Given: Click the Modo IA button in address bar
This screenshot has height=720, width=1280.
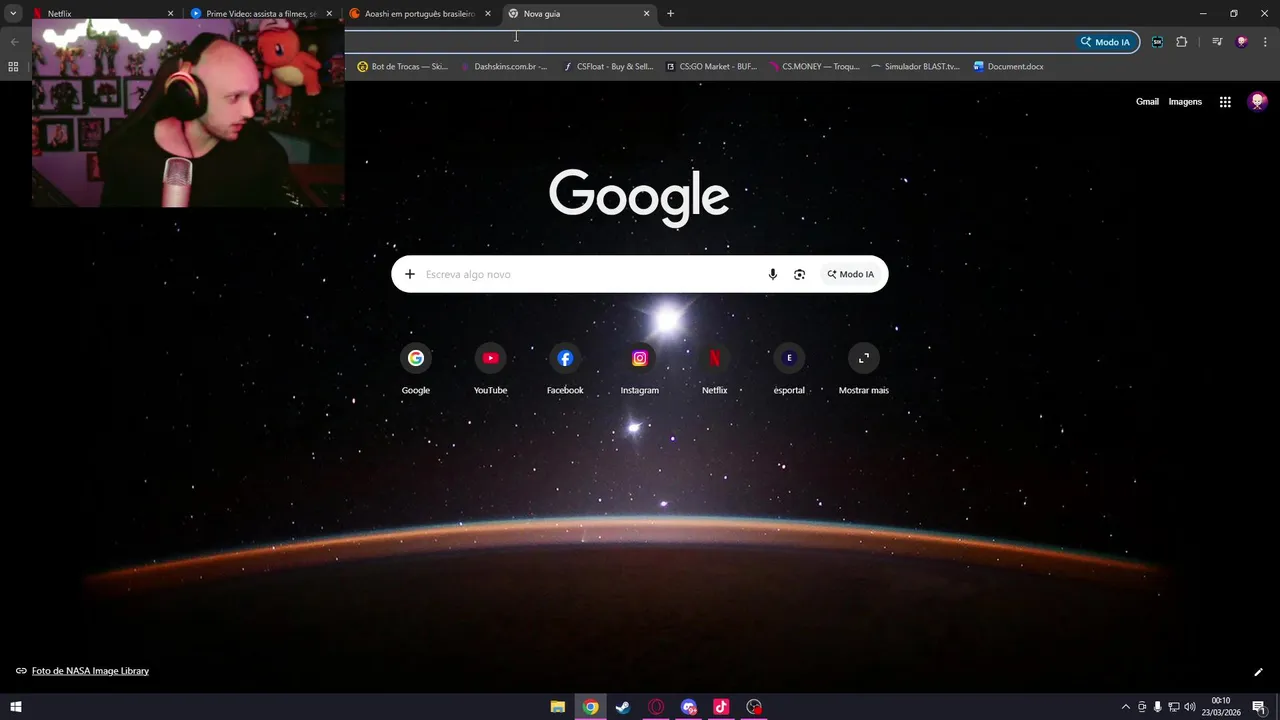Looking at the screenshot, I should [1105, 42].
